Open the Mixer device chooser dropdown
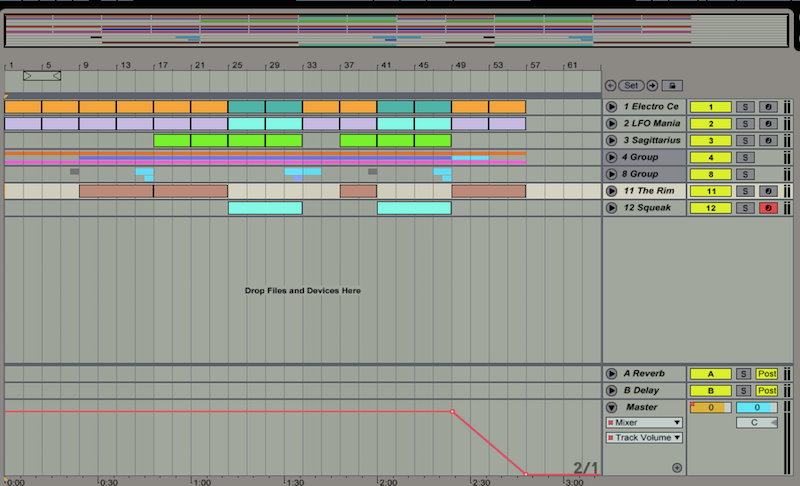This screenshot has height=486, width=800. 644,422
